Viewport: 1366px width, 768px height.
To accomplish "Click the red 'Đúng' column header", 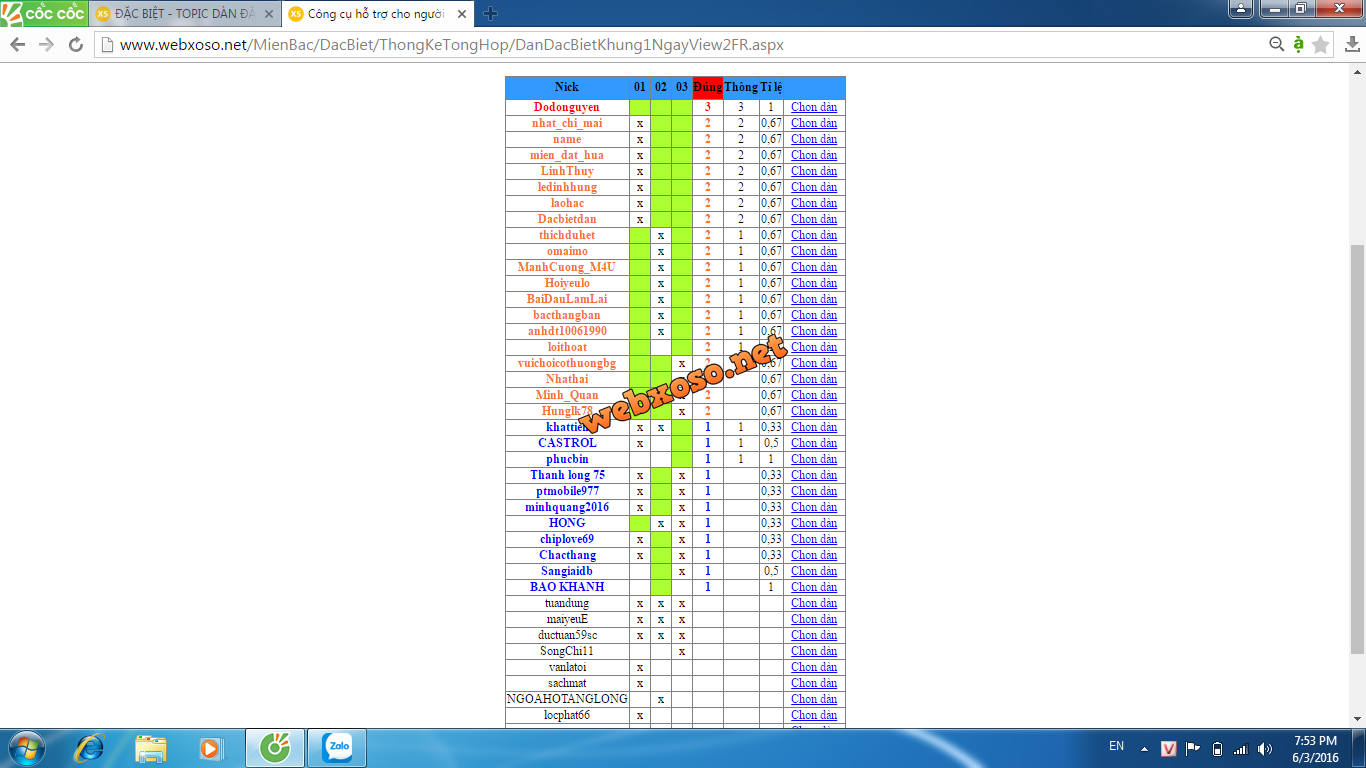I will click(x=707, y=87).
